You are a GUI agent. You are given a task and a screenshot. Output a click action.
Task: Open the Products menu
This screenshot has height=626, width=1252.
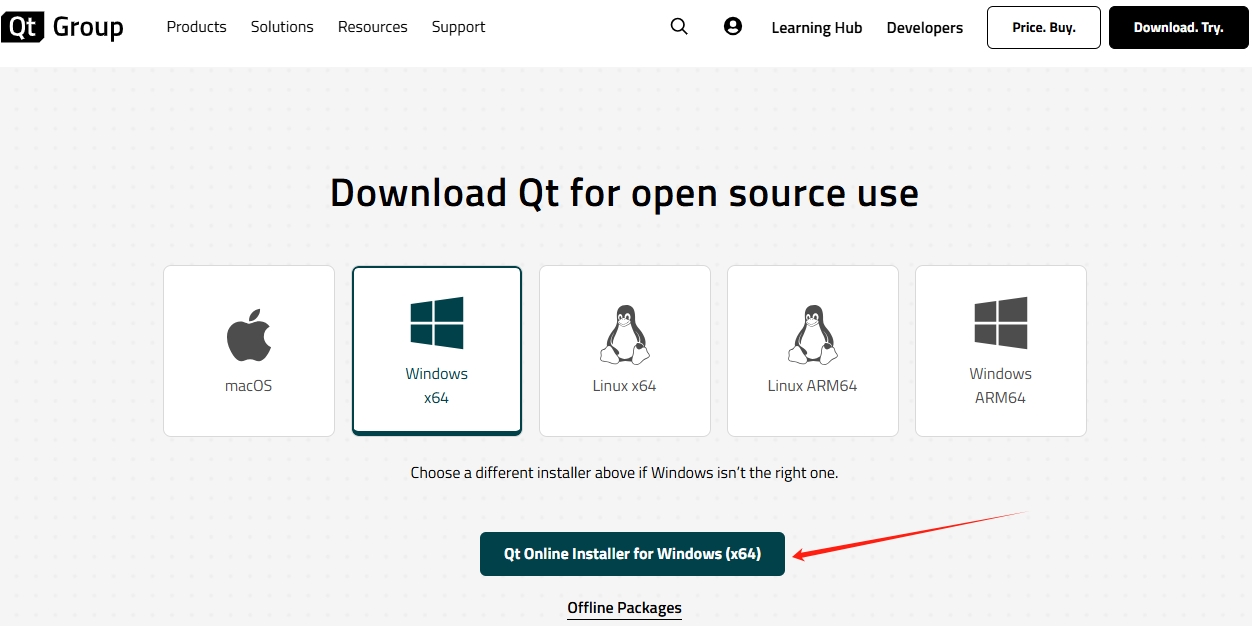point(196,27)
